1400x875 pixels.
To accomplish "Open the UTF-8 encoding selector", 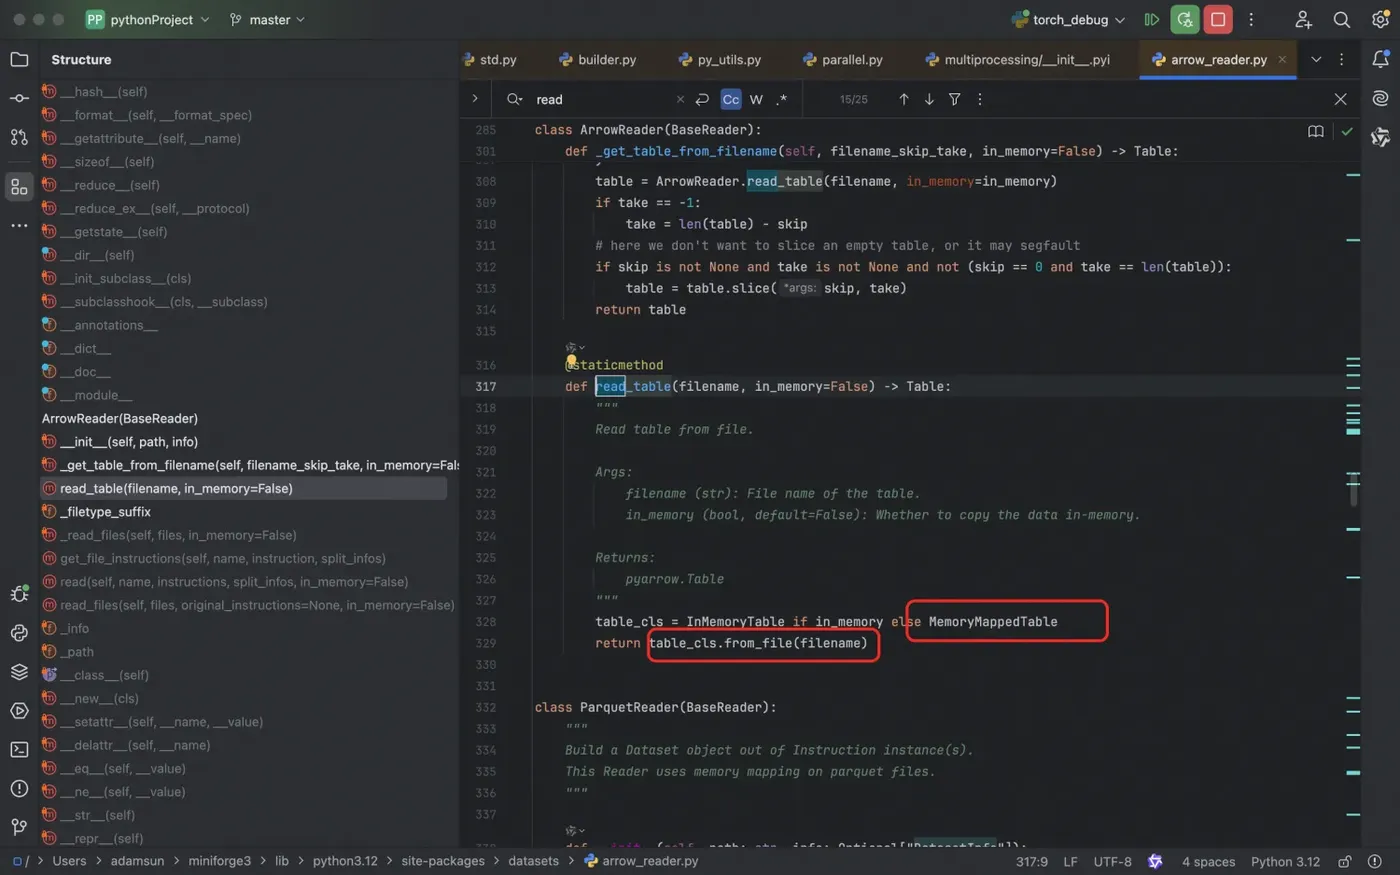I will click(x=1113, y=861).
